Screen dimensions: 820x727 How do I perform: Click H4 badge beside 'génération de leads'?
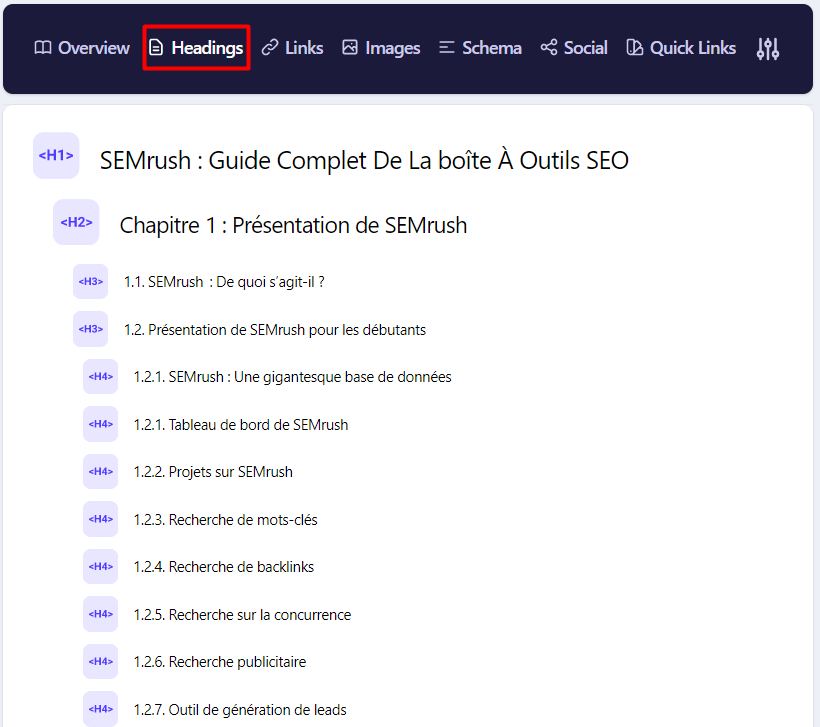coord(100,709)
